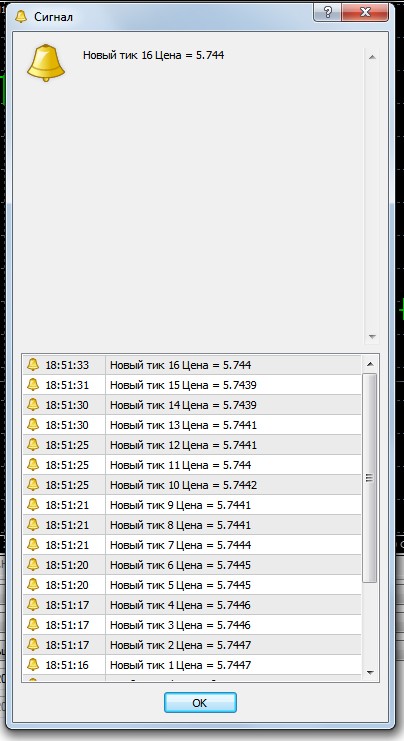Click the alert list scrollbar down arrow
The height and width of the screenshot is (741, 404).
370,672
